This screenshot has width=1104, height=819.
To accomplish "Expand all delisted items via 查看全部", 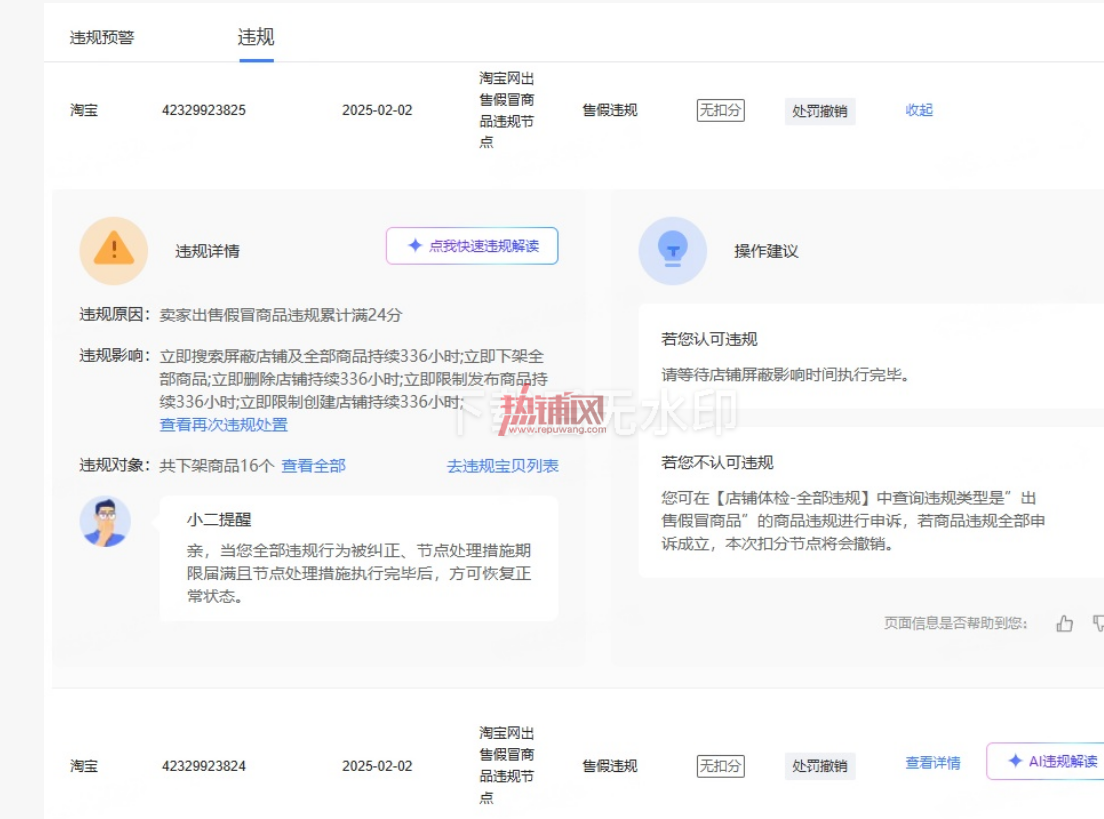I will (313, 465).
